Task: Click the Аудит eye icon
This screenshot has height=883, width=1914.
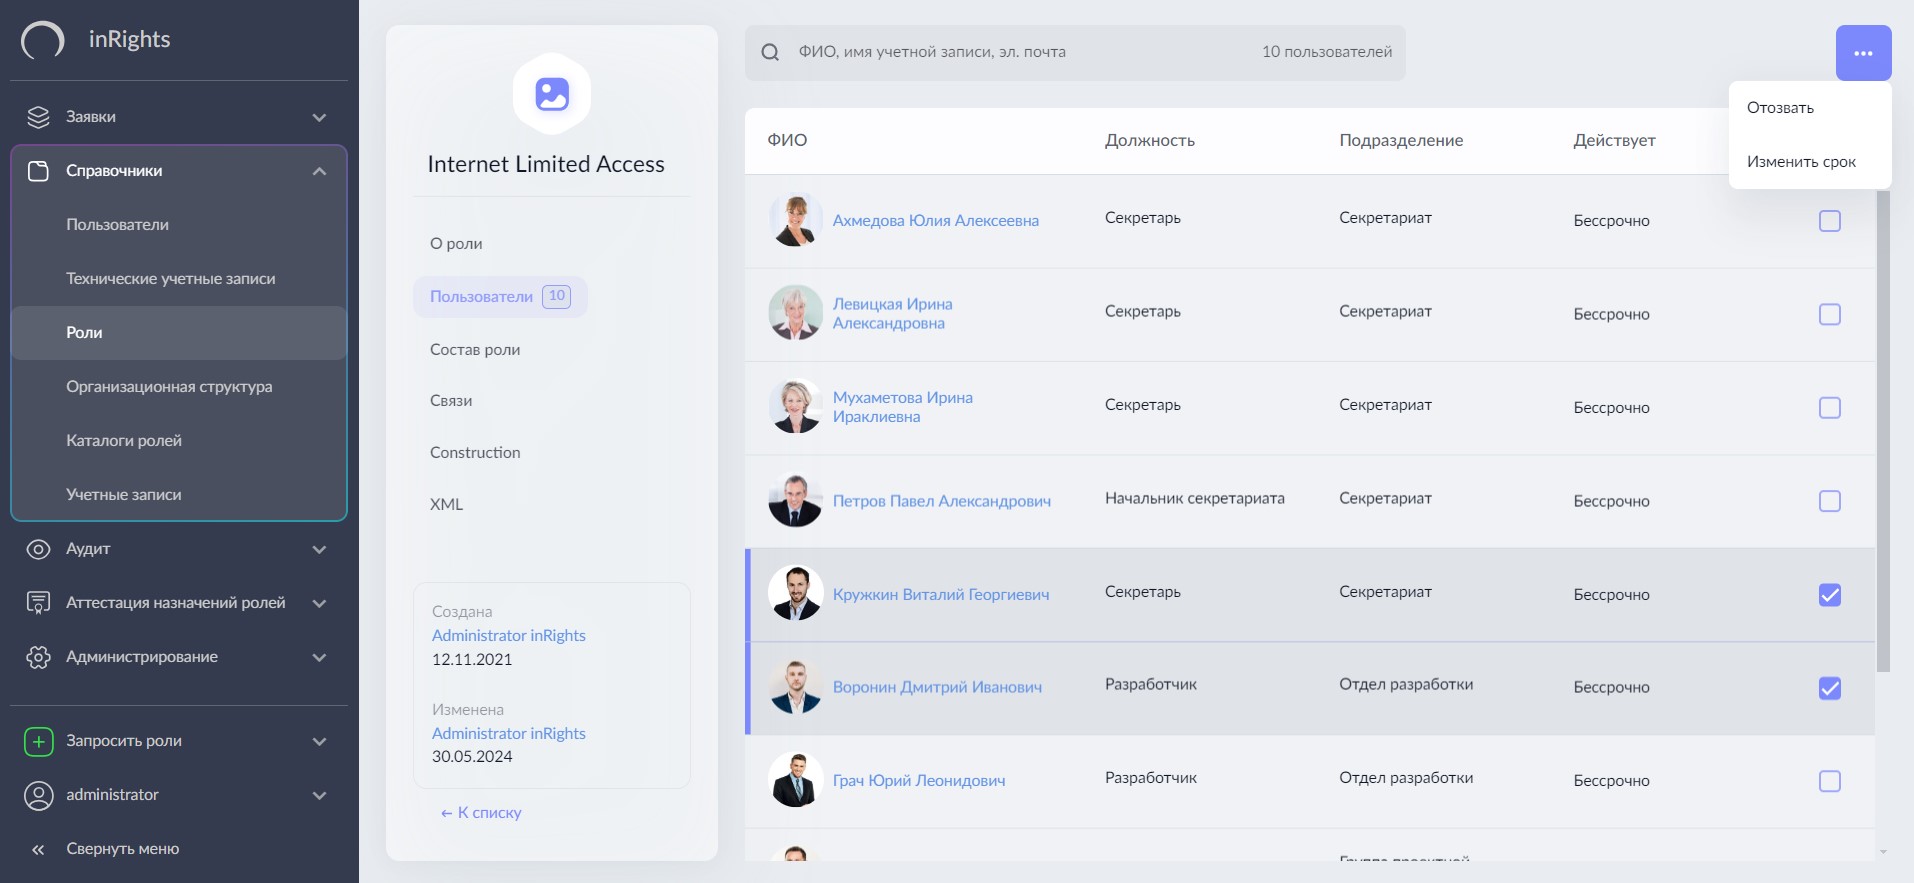Action: click(38, 549)
